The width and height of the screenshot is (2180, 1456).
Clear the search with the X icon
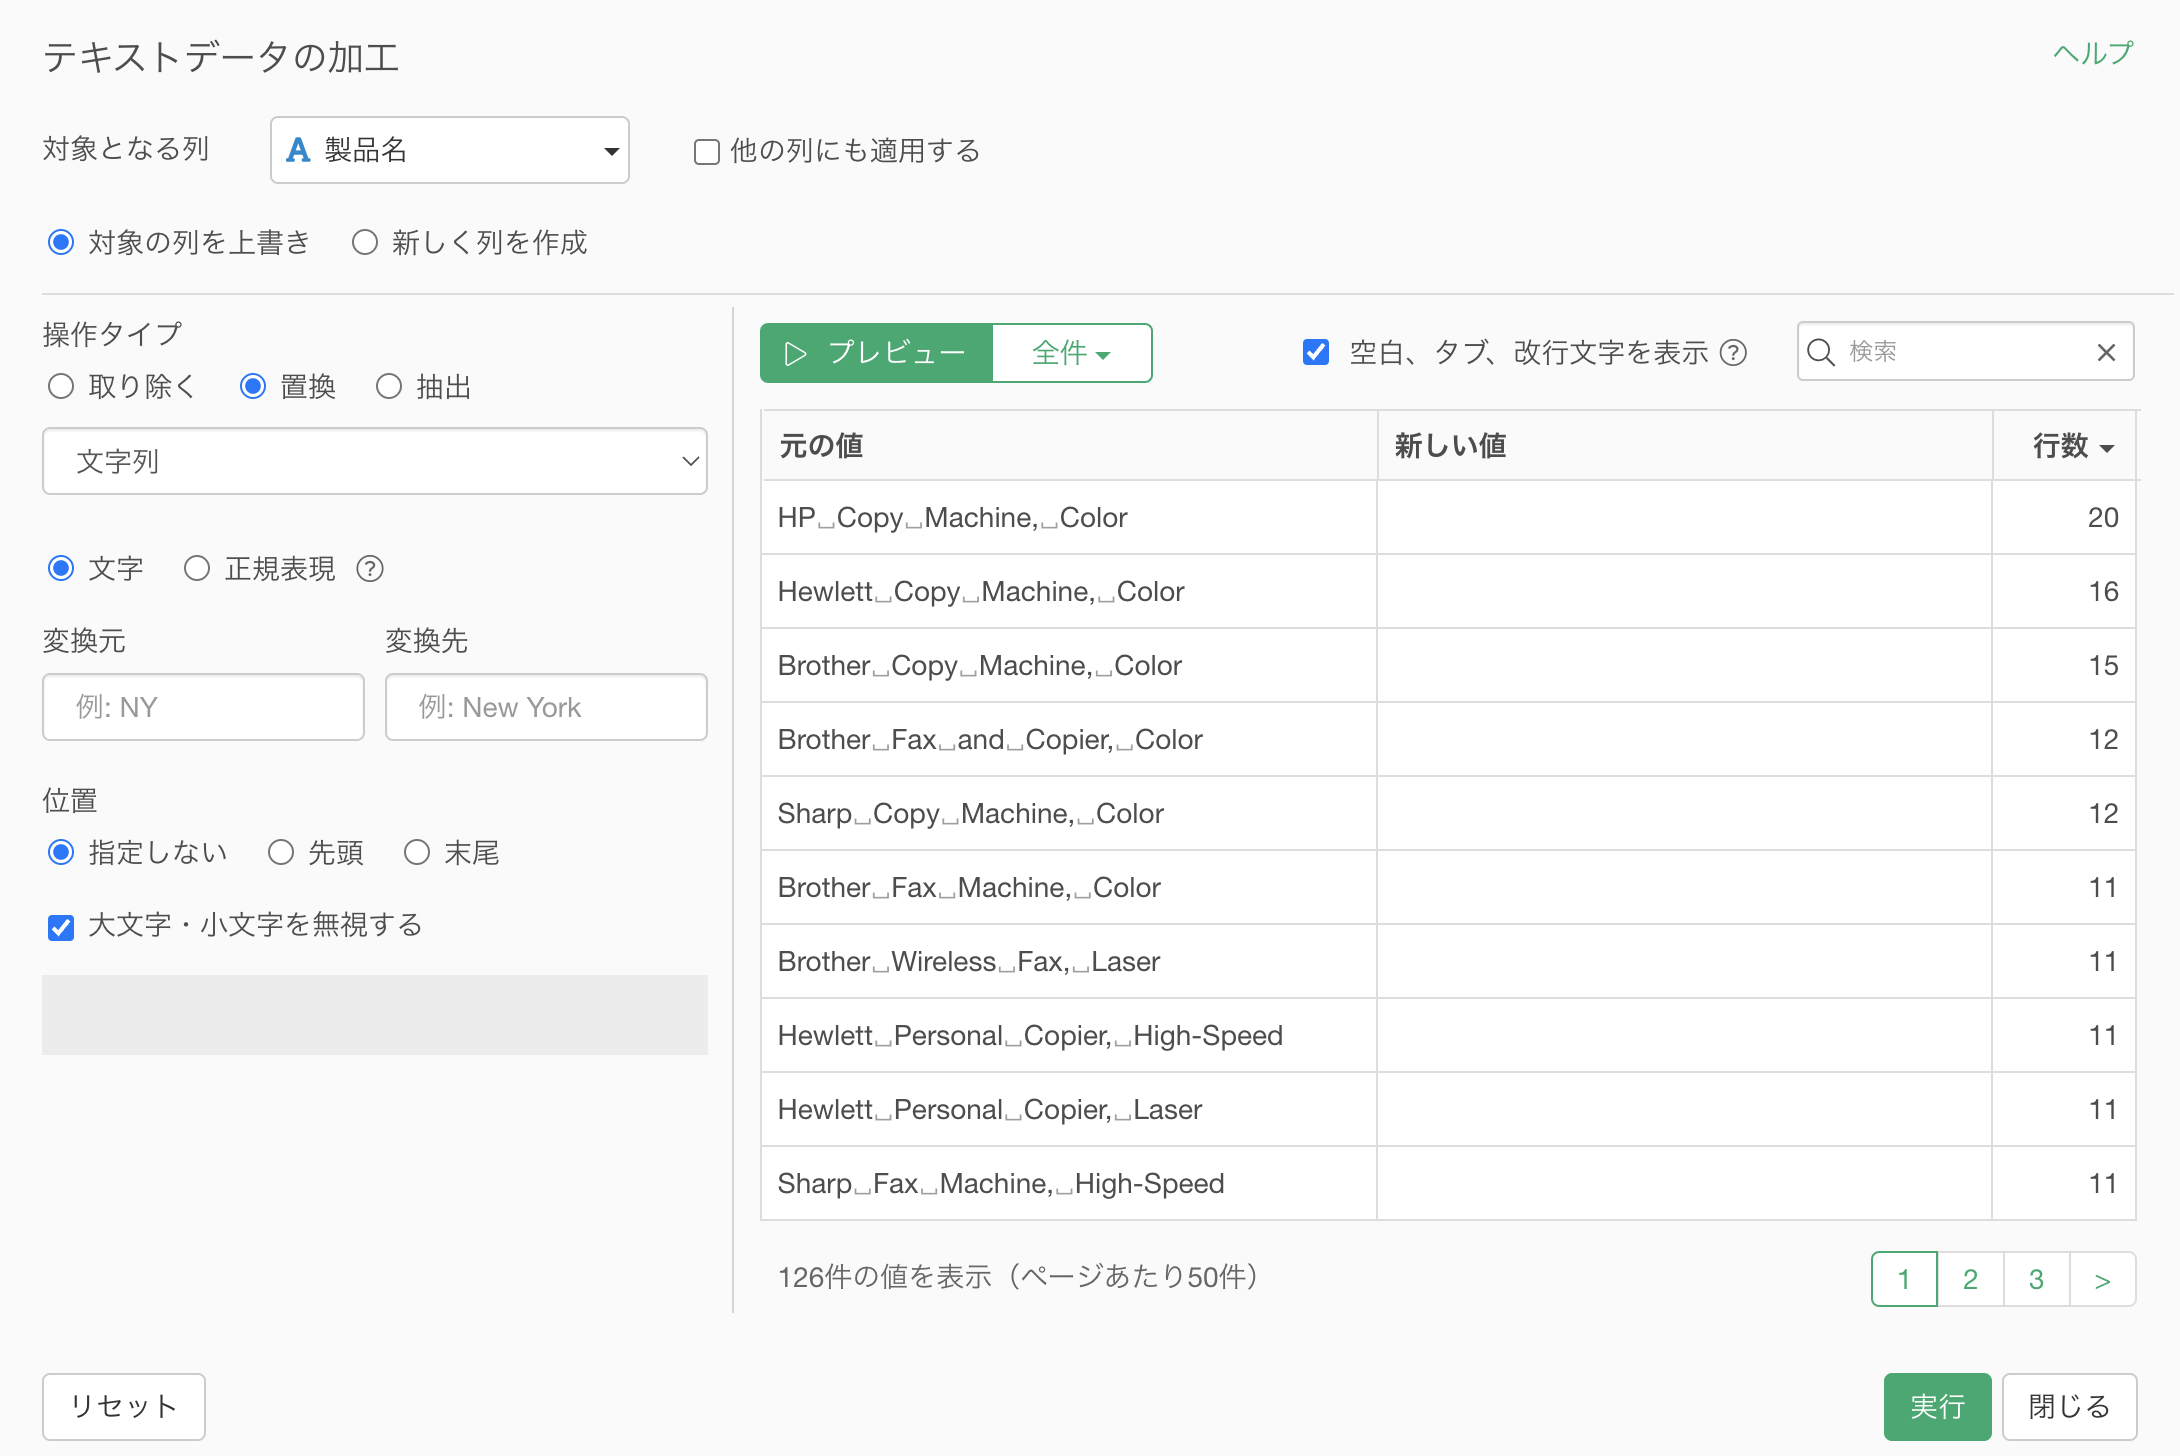point(2106,352)
